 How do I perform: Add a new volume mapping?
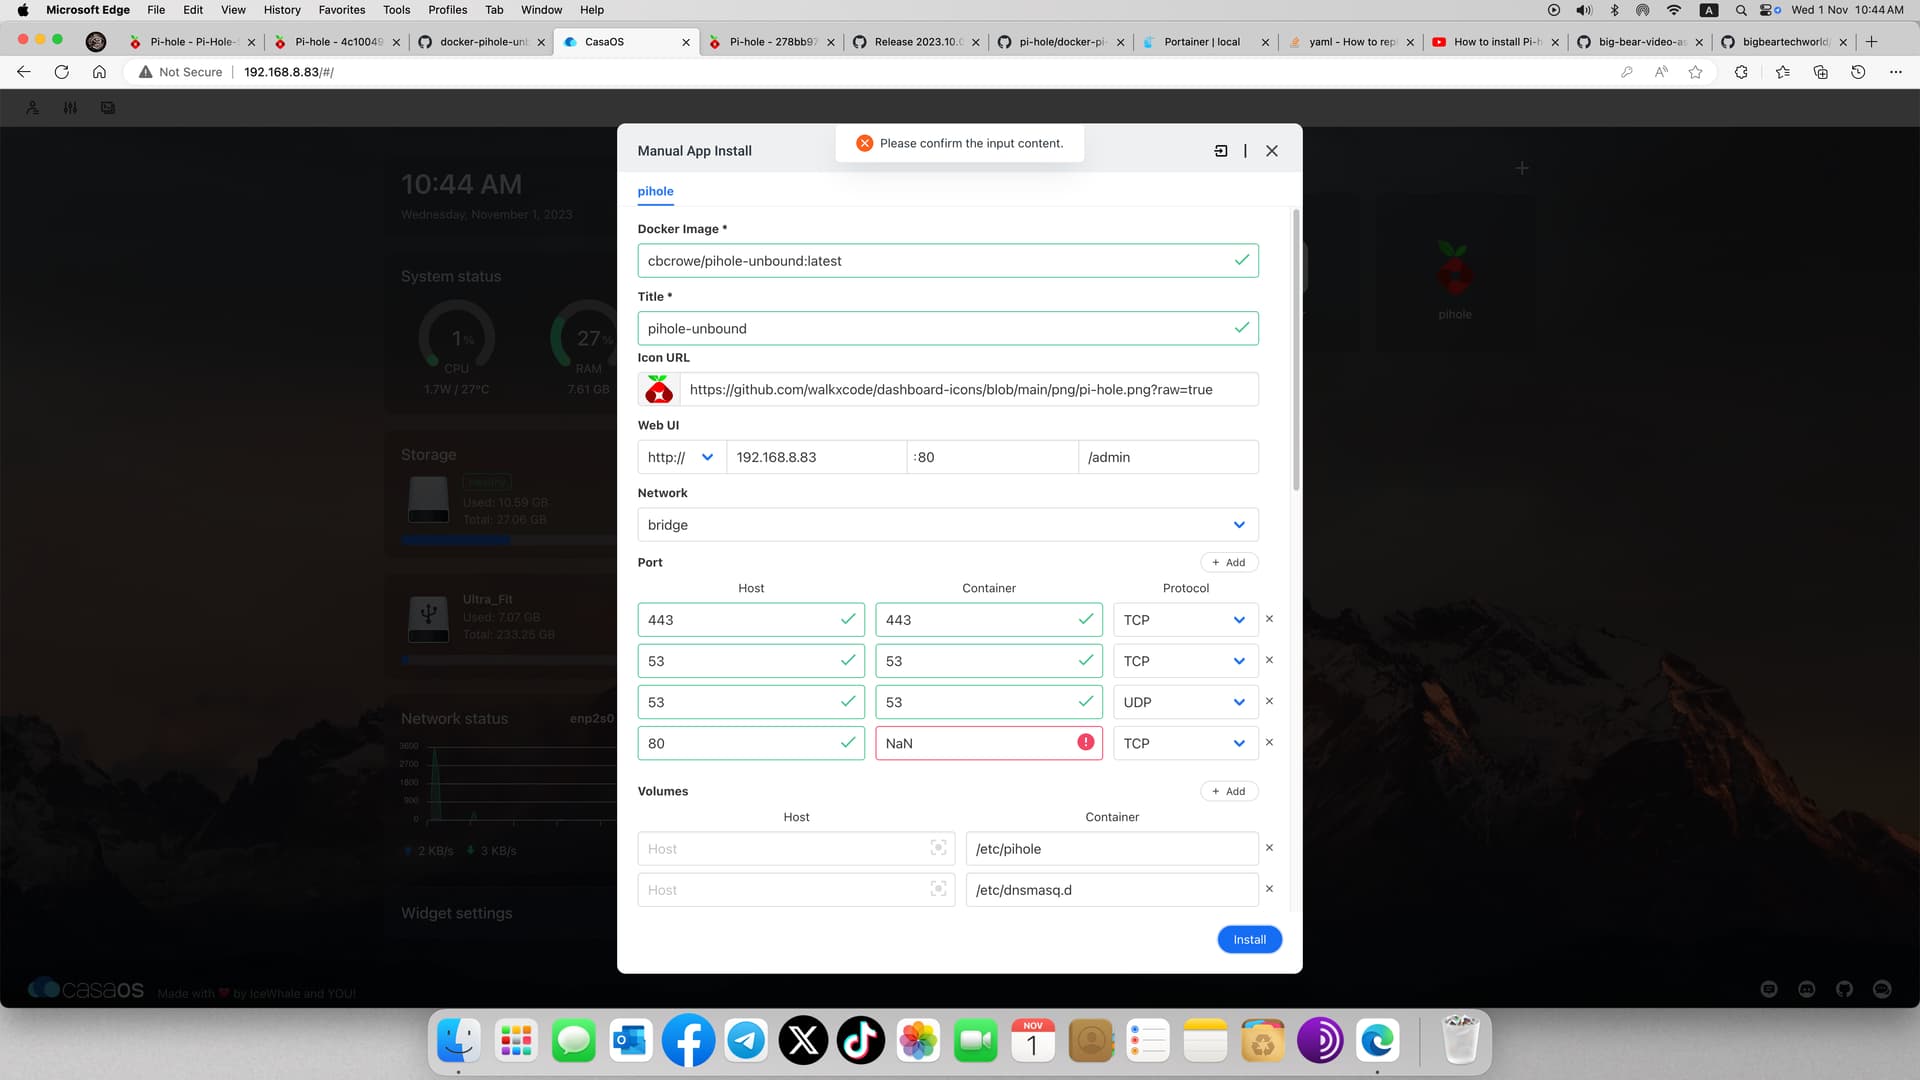(x=1229, y=791)
